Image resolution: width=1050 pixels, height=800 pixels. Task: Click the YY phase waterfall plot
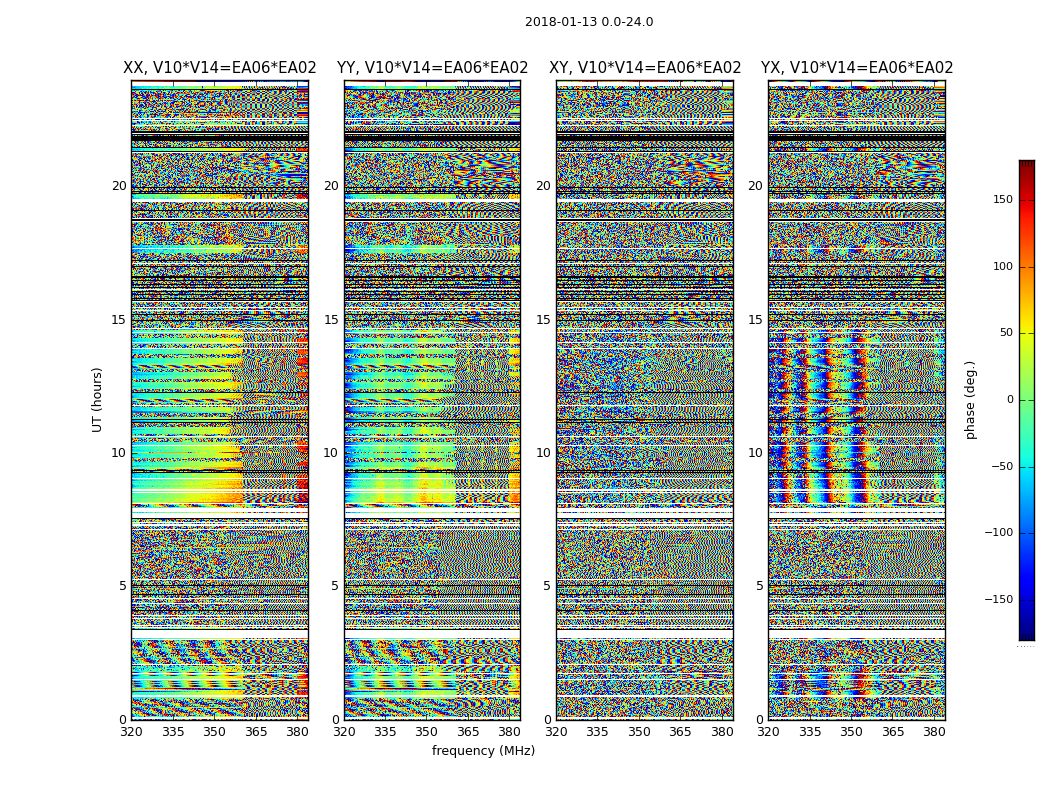433,400
